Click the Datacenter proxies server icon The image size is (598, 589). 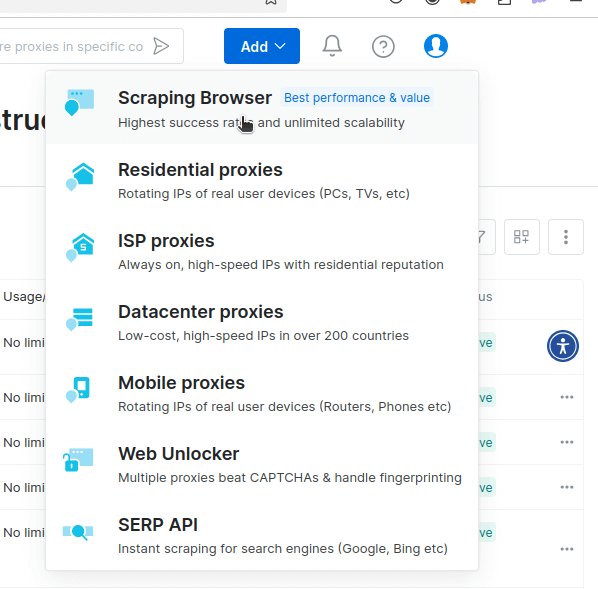[x=79, y=319]
